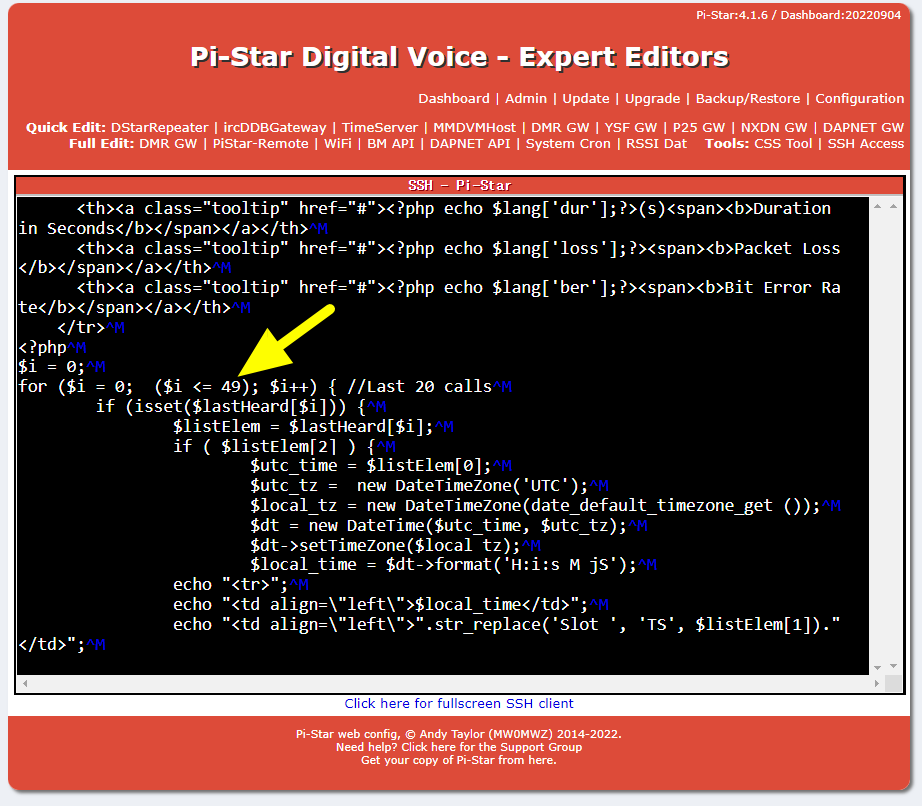The height and width of the screenshot is (806, 922).
Task: Click the '$dt->setTimeZone' line
Action: (x=395, y=545)
